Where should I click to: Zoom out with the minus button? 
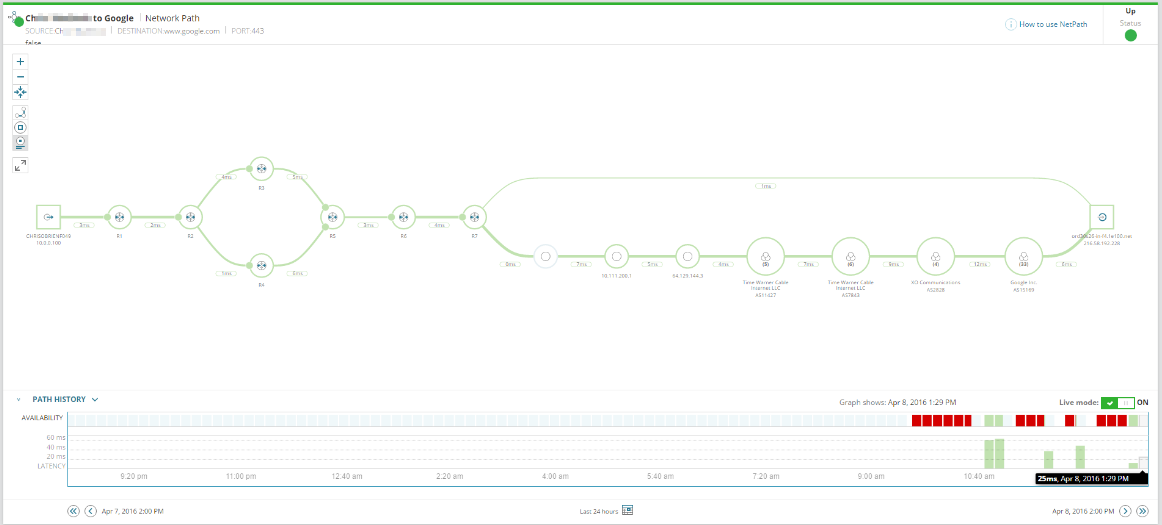click(x=20, y=76)
